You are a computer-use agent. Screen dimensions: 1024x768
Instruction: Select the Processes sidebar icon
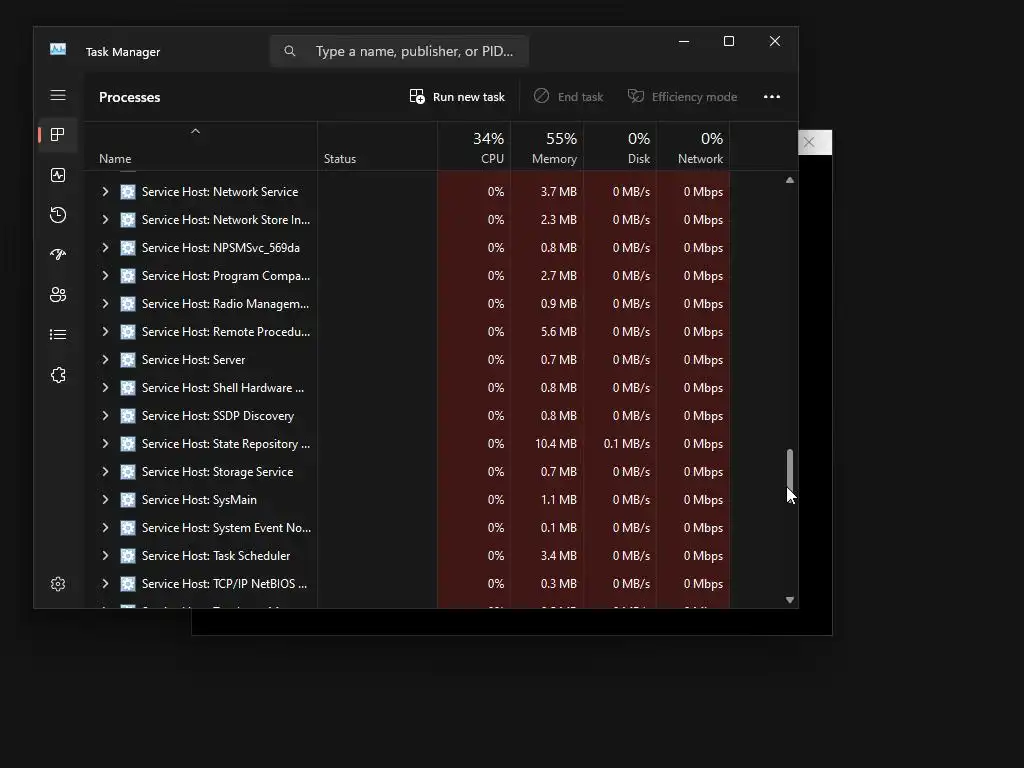(58, 135)
